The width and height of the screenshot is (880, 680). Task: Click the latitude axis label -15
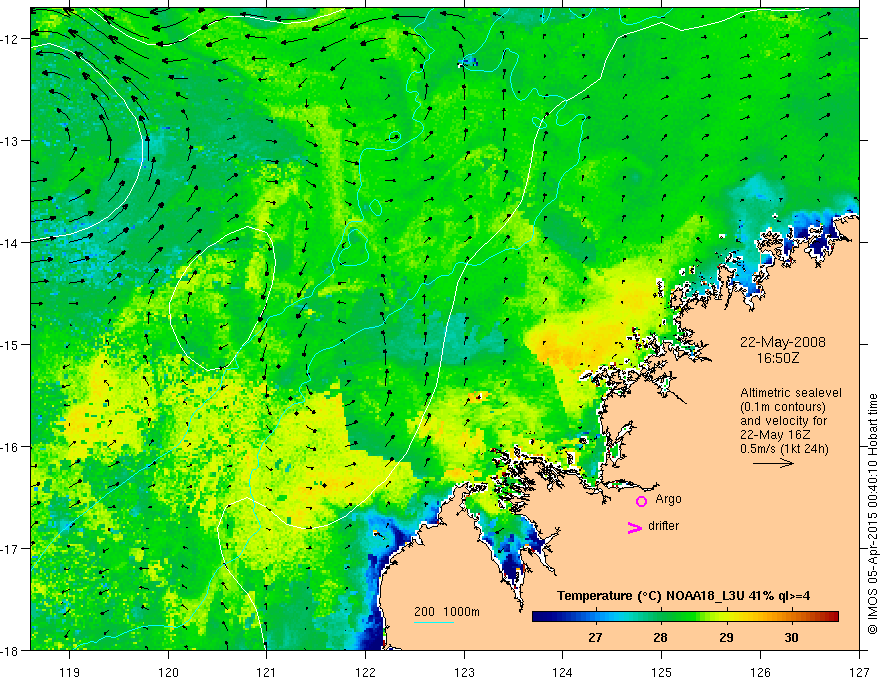coord(10,344)
